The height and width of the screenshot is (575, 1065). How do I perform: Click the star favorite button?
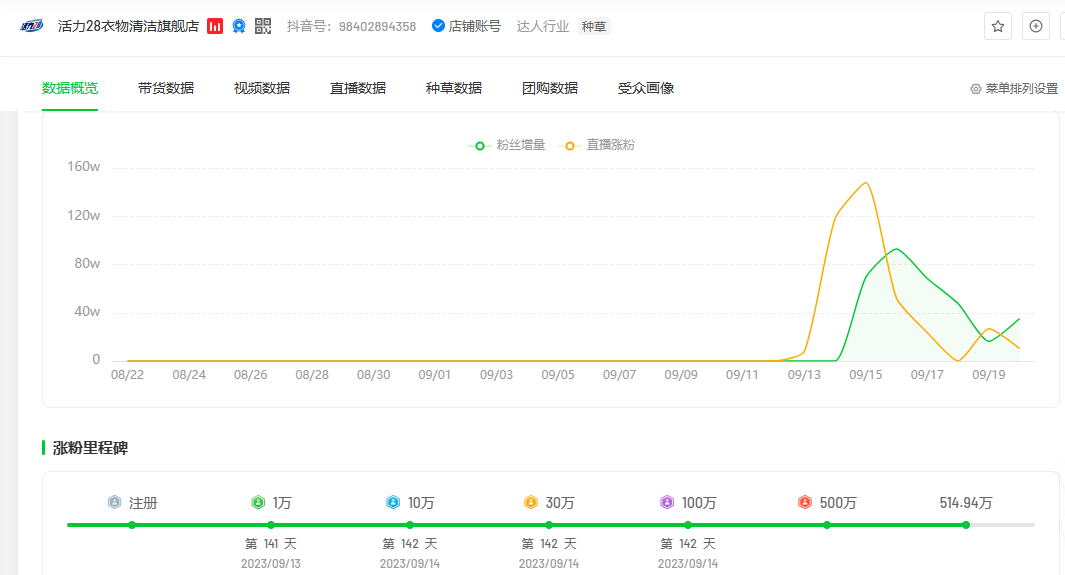pyautogui.click(x=997, y=26)
